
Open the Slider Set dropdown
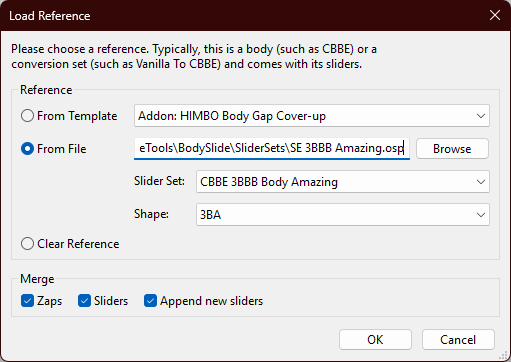343,182
